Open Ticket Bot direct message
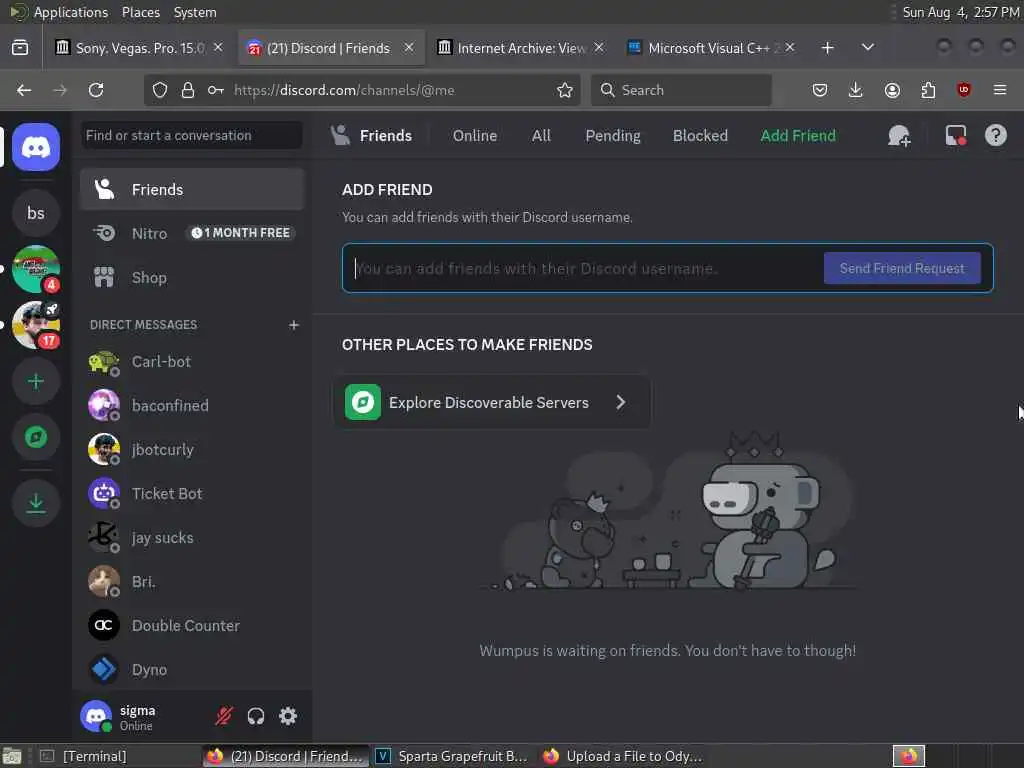Screen dimensions: 1024x768 [193, 494]
